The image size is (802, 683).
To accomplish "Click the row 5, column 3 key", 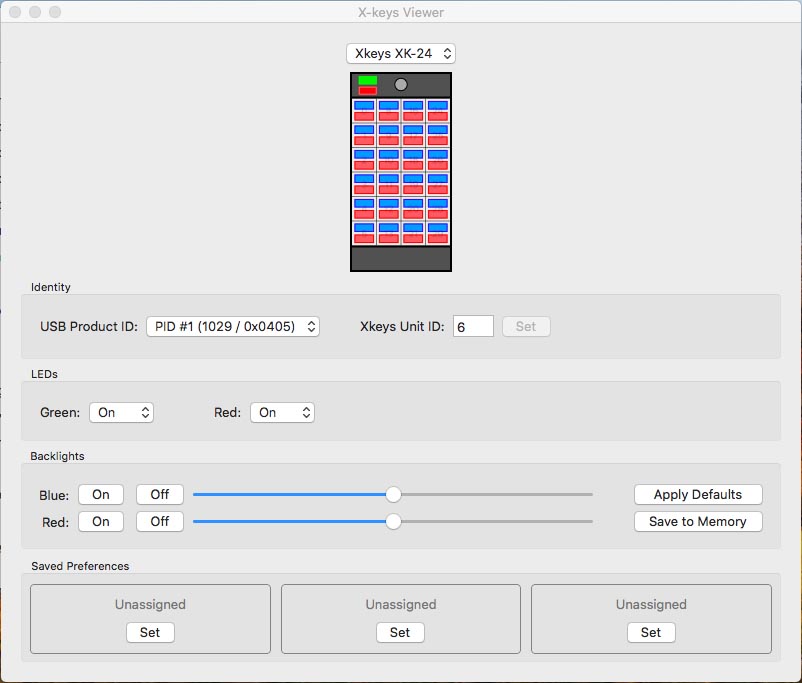I will [x=413, y=209].
